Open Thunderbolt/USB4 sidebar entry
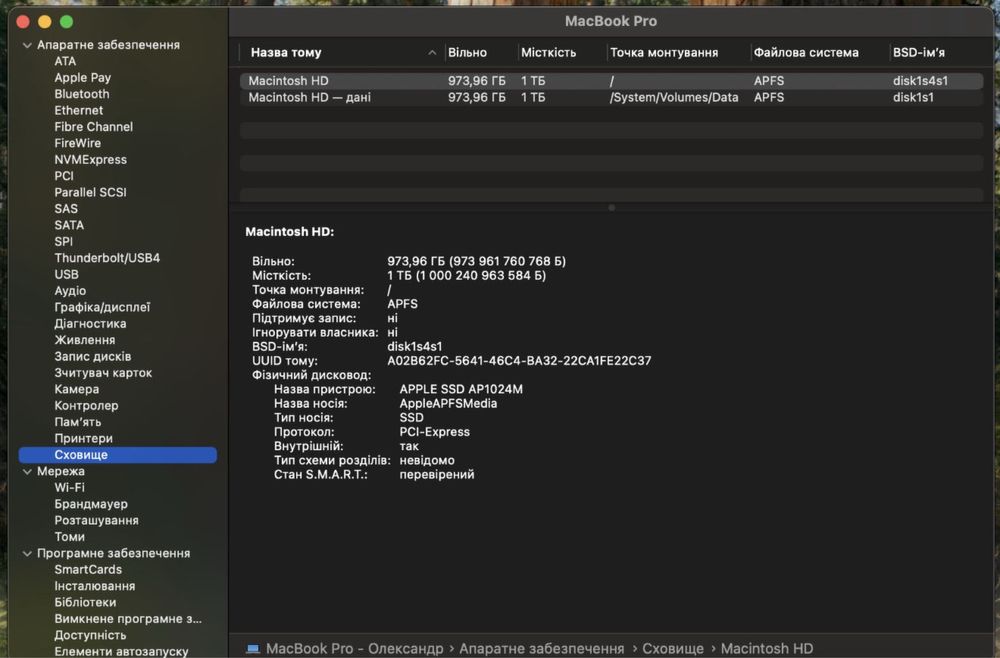The width and height of the screenshot is (1000, 658). 107,258
